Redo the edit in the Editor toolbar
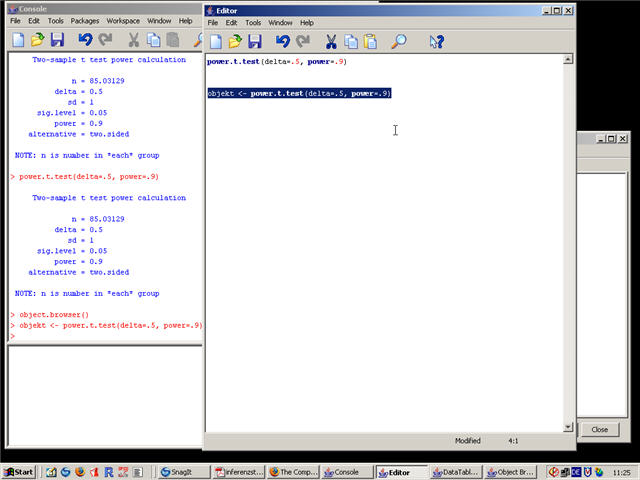640x480 pixels. tap(302, 41)
